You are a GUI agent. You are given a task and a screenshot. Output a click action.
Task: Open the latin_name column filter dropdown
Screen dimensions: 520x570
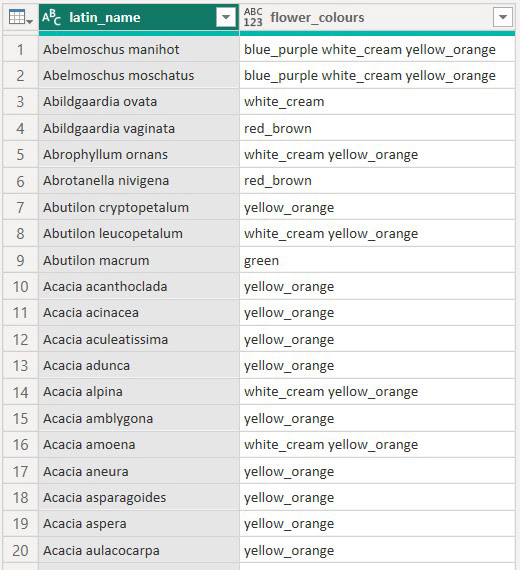pyautogui.click(x=225, y=17)
